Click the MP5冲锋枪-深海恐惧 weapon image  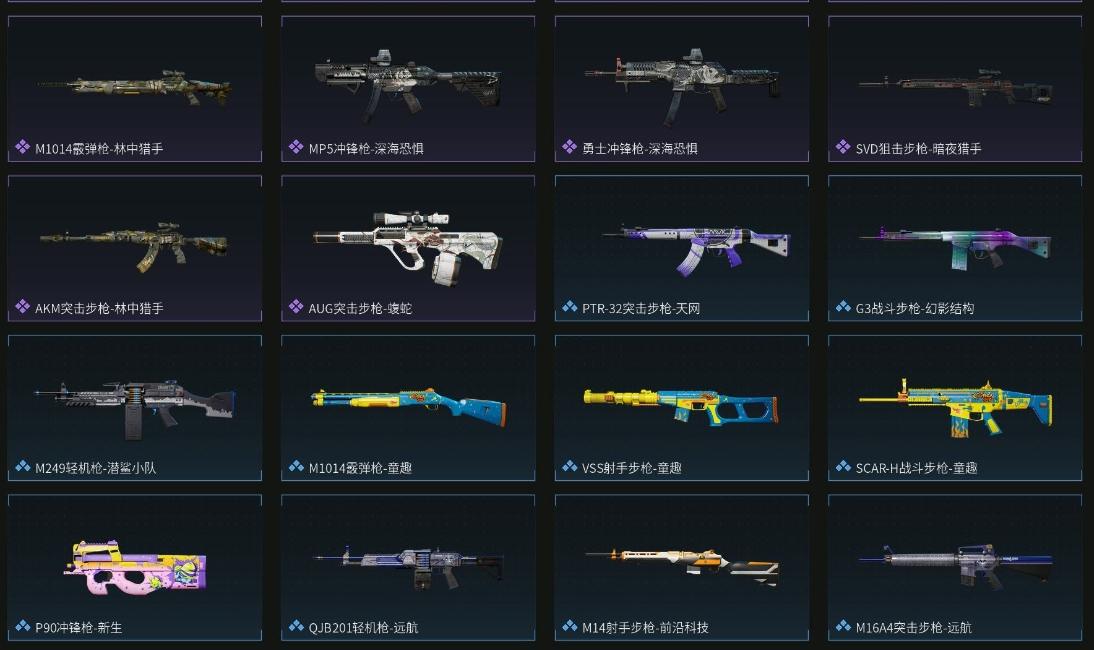[x=407, y=84]
